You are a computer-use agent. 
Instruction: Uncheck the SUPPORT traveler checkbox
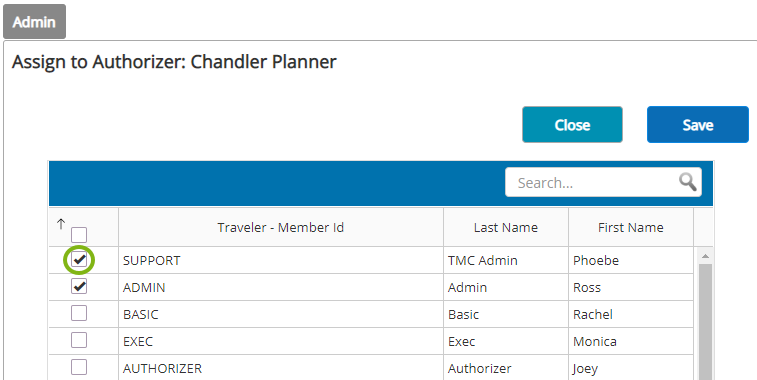point(79,260)
